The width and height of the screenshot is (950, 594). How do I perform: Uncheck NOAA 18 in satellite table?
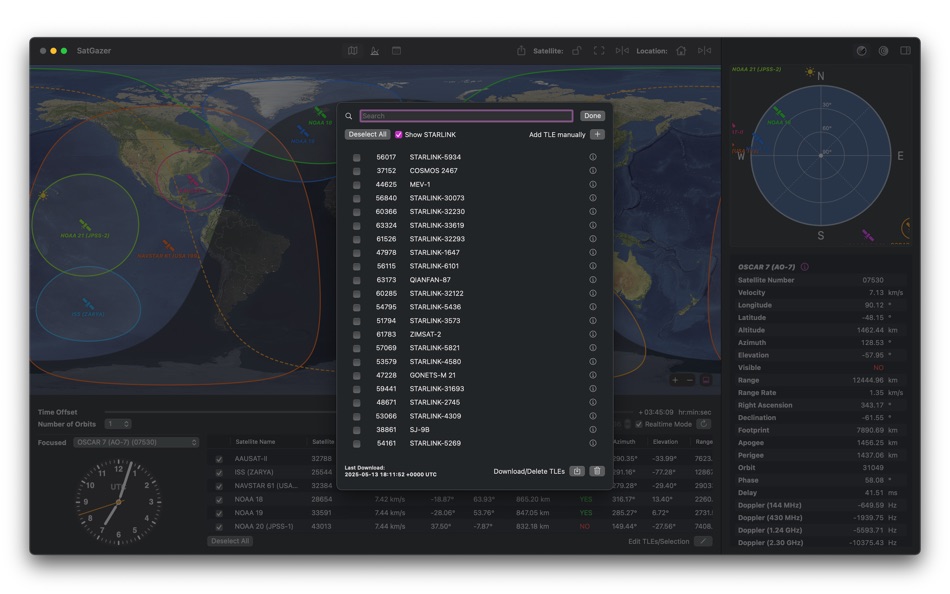click(x=219, y=499)
